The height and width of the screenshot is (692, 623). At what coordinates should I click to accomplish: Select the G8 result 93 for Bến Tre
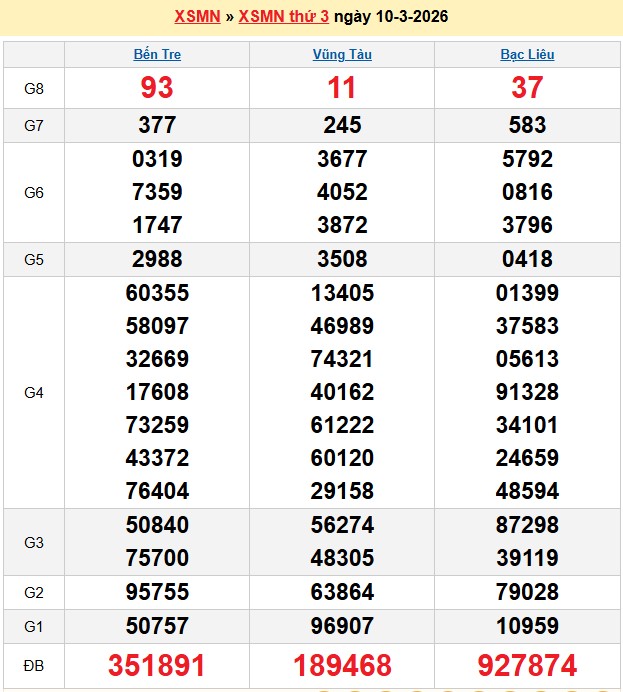(157, 88)
